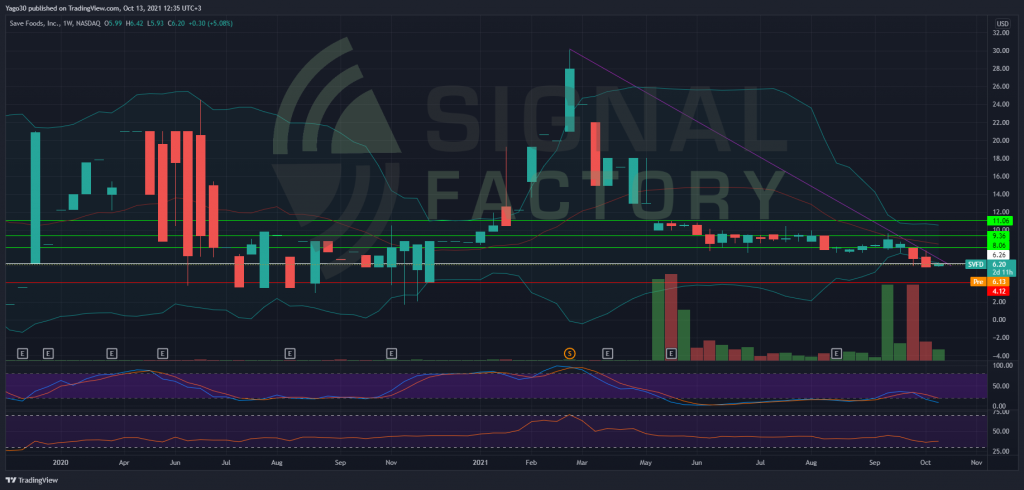
Task: Click the Save Foods, Inc. symbol title
Action: click(x=35, y=24)
